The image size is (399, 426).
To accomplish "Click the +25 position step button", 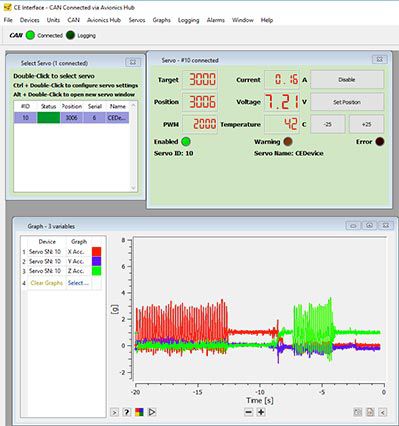I will point(366,124).
